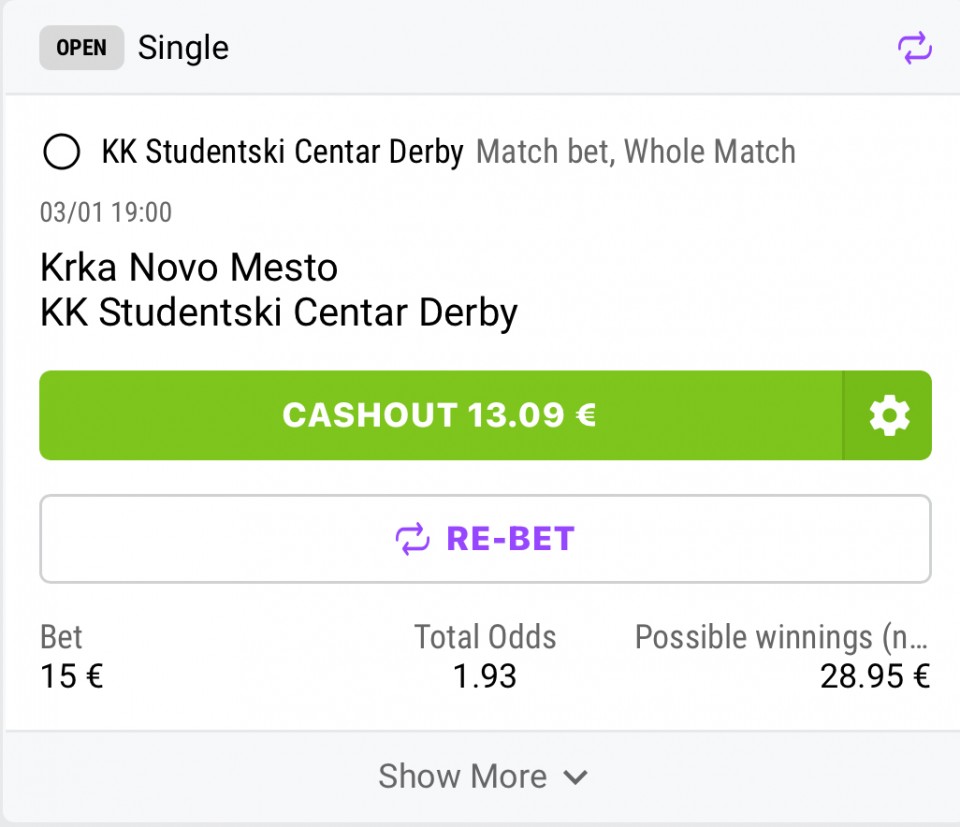
Task: Click the OPEN status badge
Action: pyautogui.click(x=81, y=48)
